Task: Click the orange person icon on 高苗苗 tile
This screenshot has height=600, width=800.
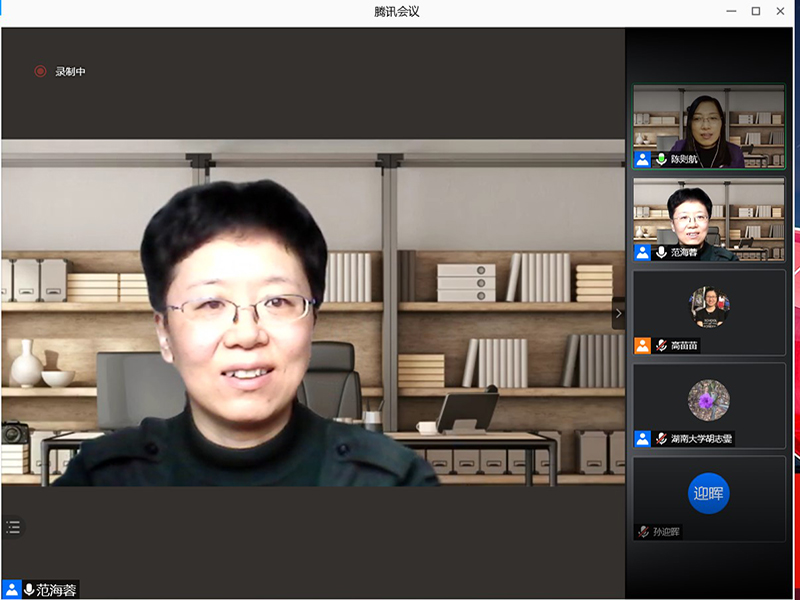Action: (x=642, y=345)
